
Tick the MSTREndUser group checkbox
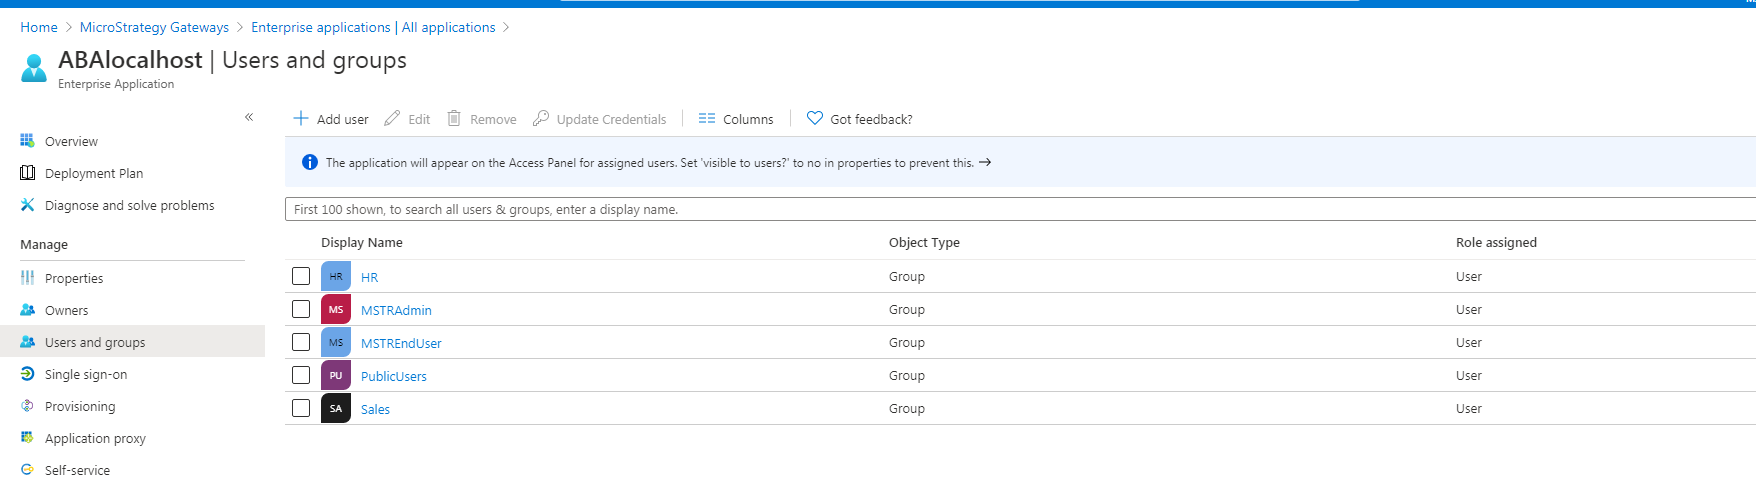pyautogui.click(x=301, y=342)
